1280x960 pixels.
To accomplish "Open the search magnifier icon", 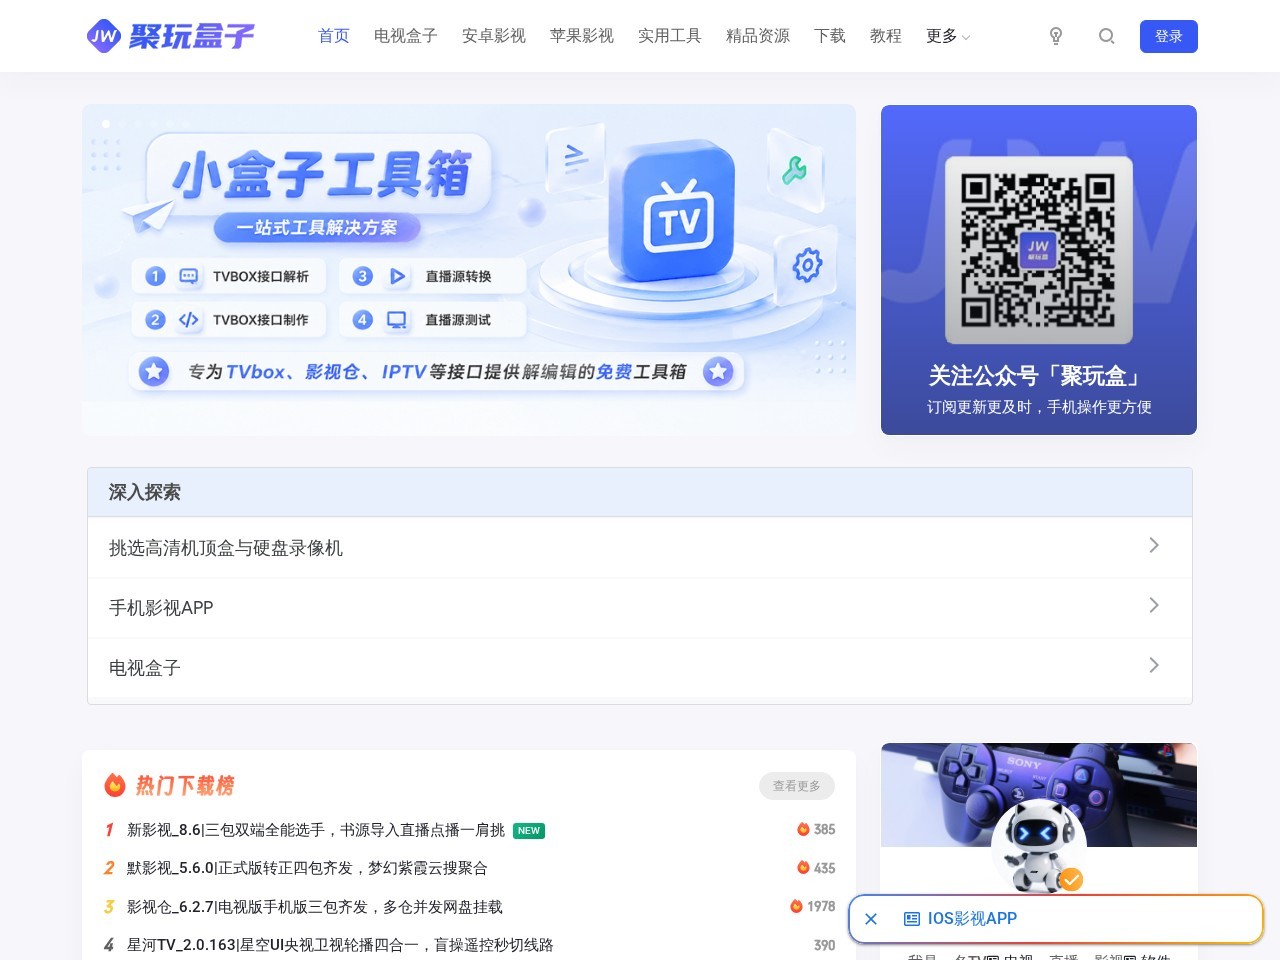I will click(x=1107, y=36).
